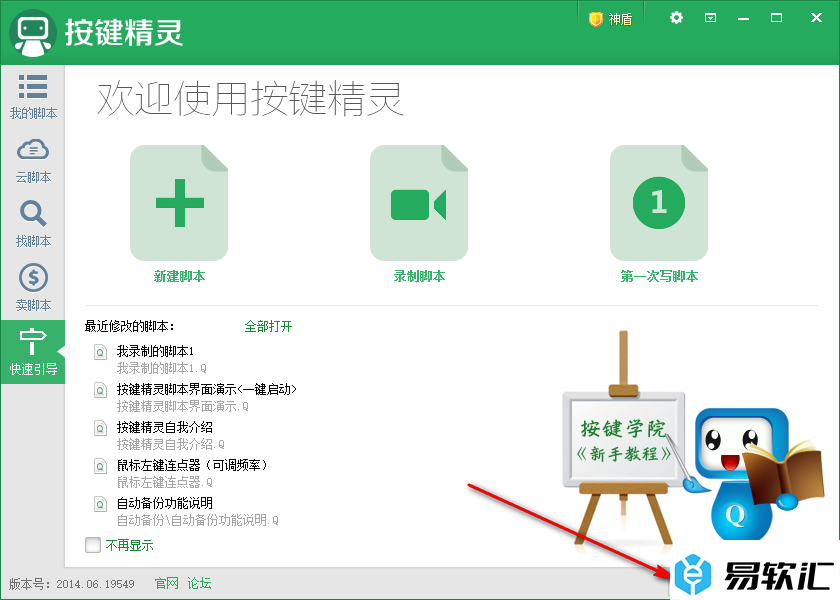Click the version number 2014.06.19549

coord(95,584)
